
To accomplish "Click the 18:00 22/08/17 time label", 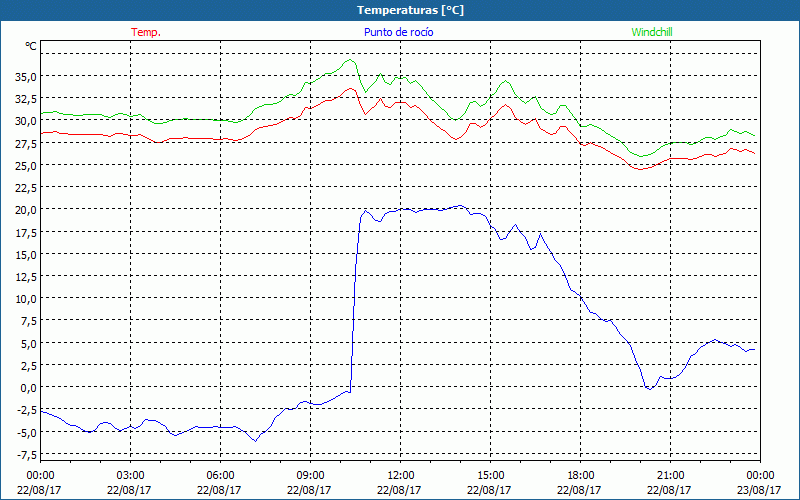I will 580,483.
